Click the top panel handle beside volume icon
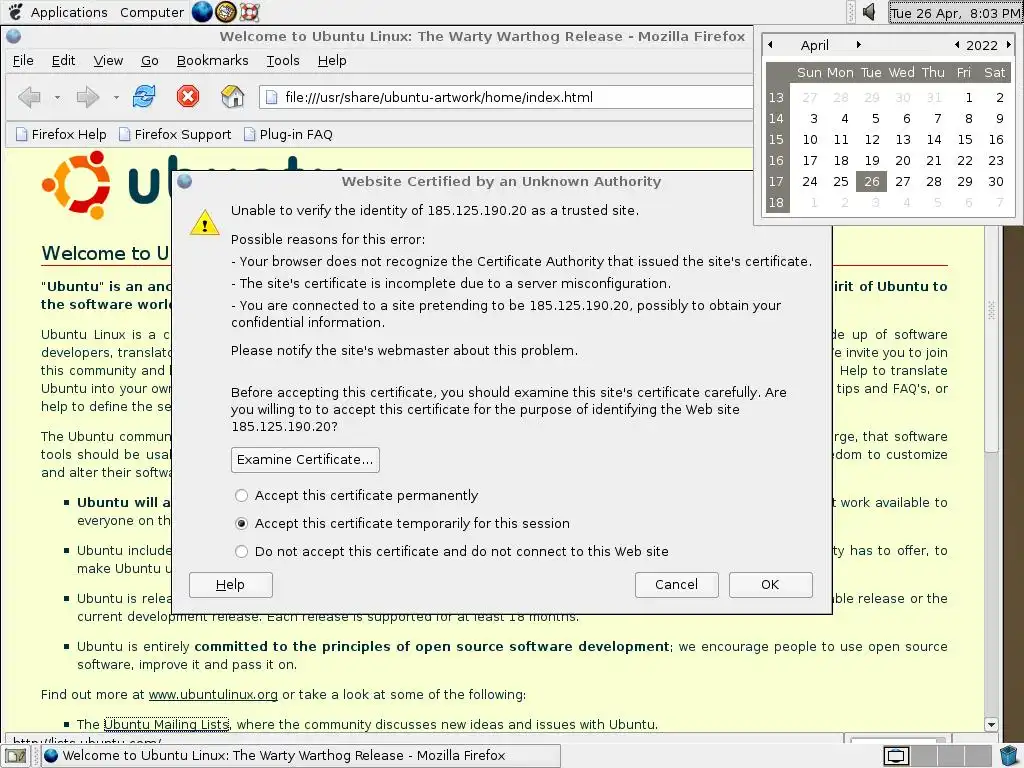1024x768 pixels. (850, 12)
